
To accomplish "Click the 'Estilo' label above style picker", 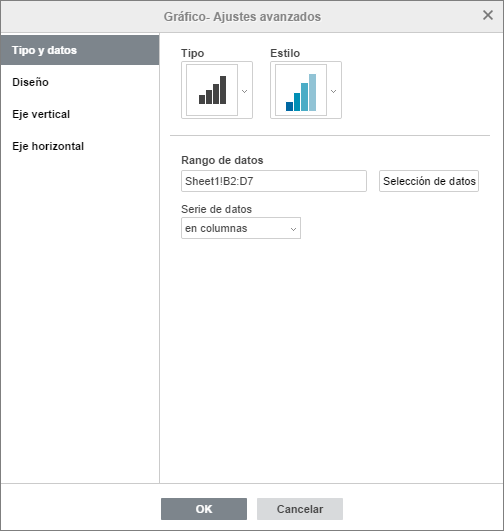I will (x=285, y=53).
